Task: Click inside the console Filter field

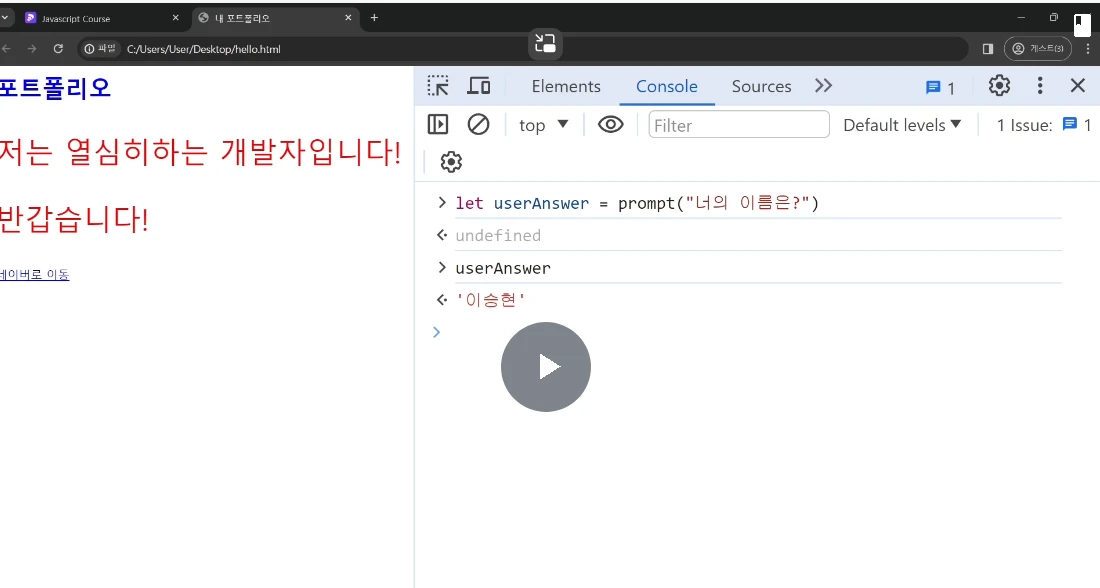Action: click(739, 125)
